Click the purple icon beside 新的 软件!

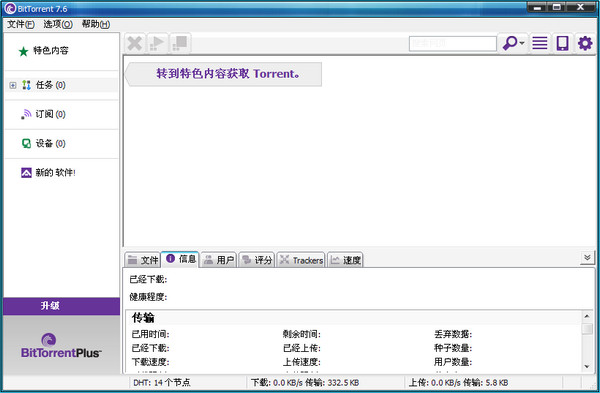[x=26, y=173]
